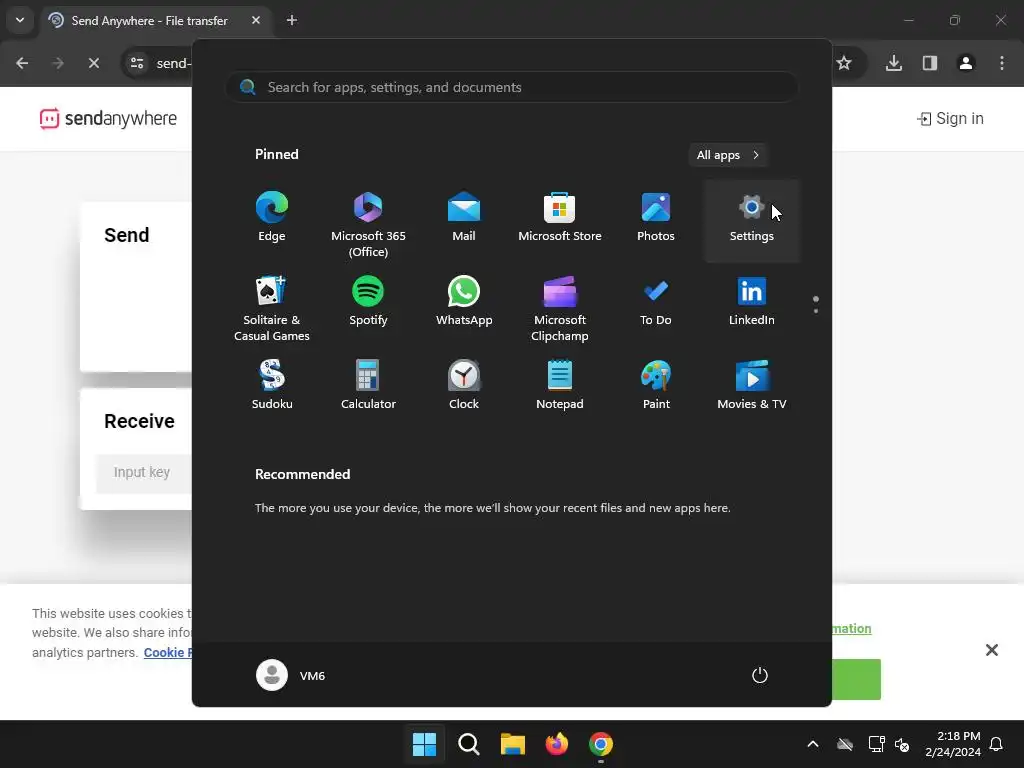Open Movies & TV app
Viewport: 1024px width, 768px height.
pyautogui.click(x=752, y=385)
